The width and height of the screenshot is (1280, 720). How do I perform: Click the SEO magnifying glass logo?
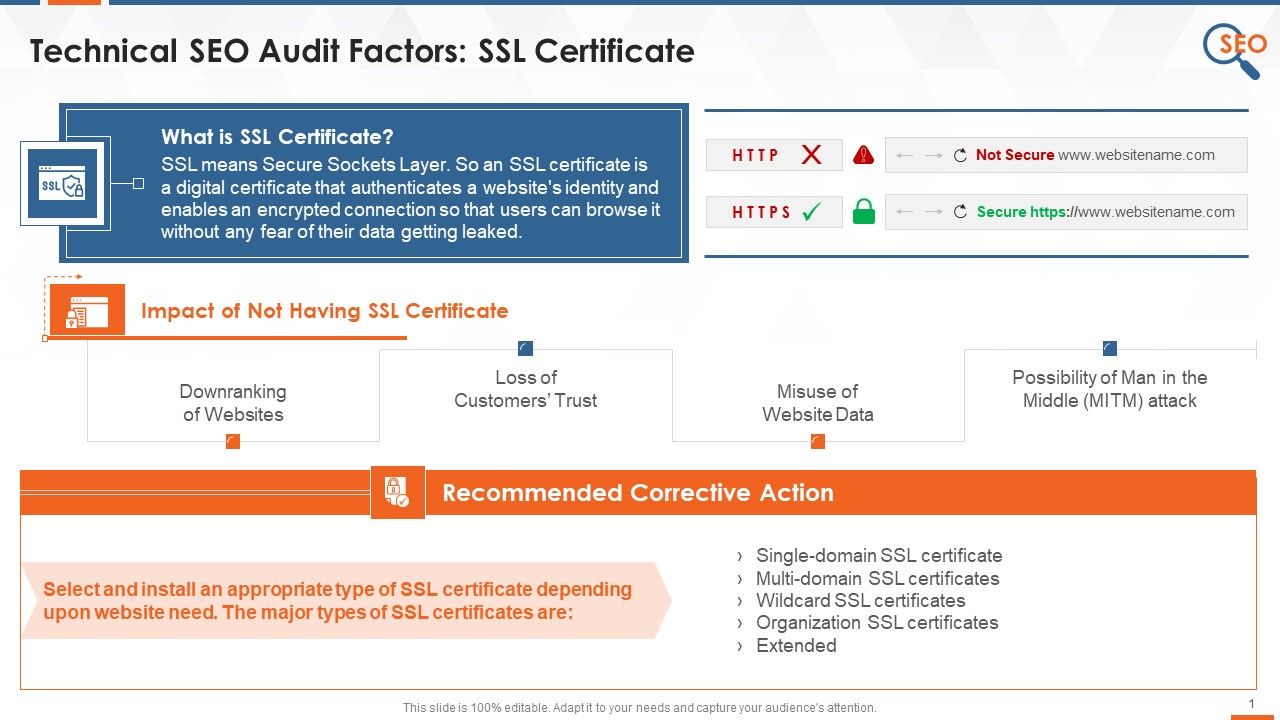point(1234,50)
